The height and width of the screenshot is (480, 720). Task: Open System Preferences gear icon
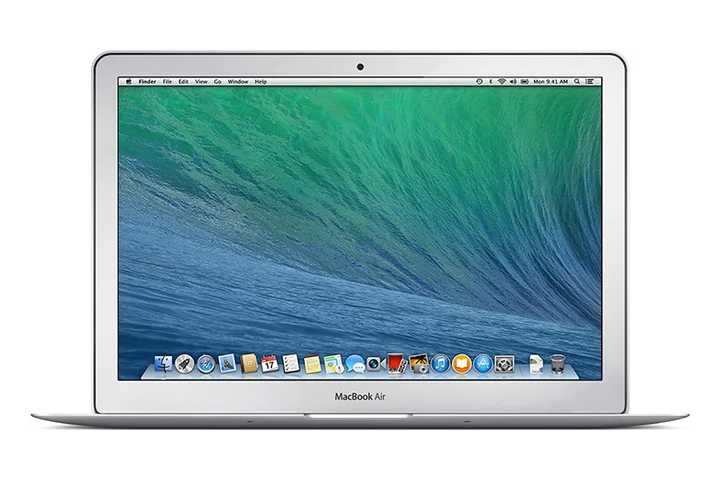[x=504, y=364]
